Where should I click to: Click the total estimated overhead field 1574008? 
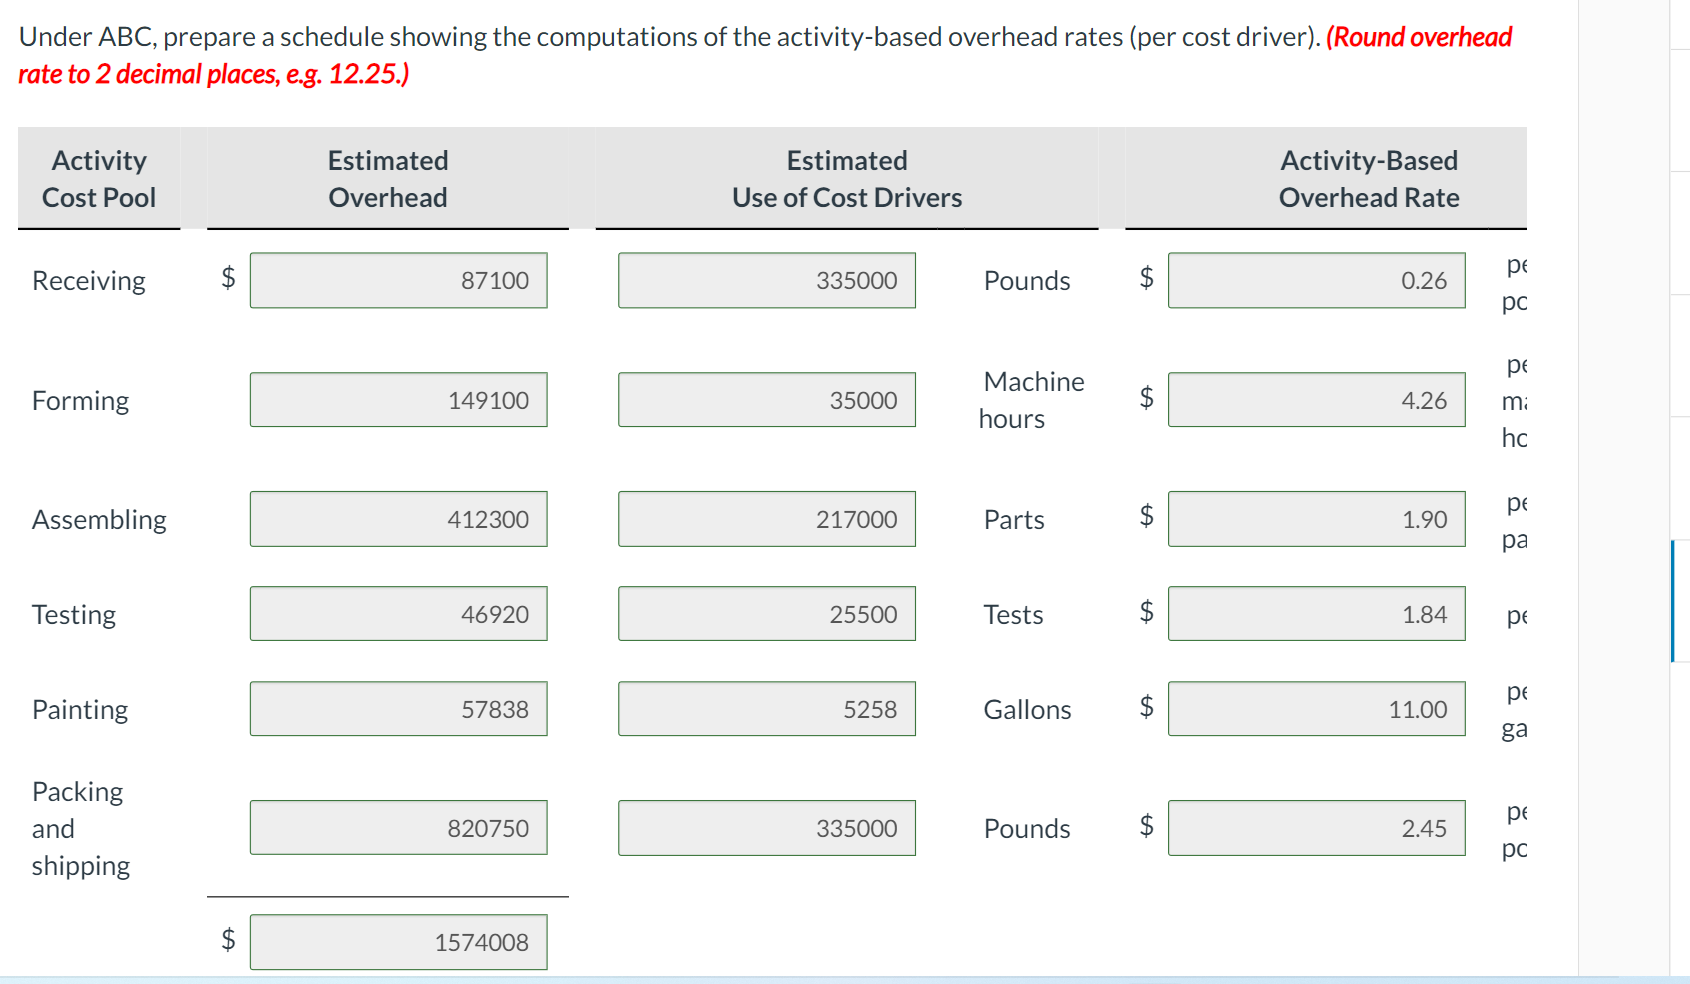click(x=398, y=942)
